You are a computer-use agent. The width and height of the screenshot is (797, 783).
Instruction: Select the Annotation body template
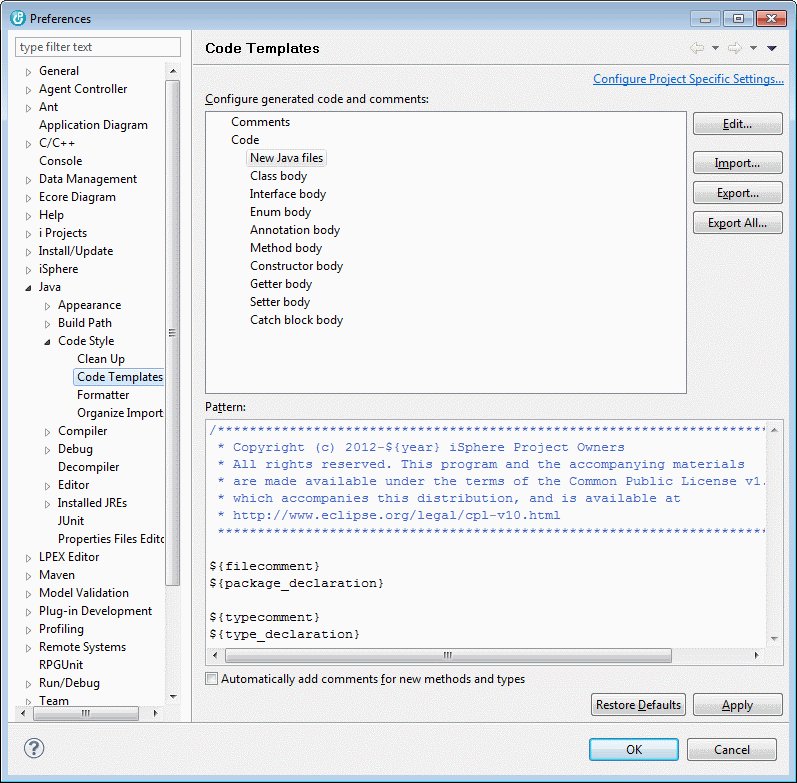(295, 230)
